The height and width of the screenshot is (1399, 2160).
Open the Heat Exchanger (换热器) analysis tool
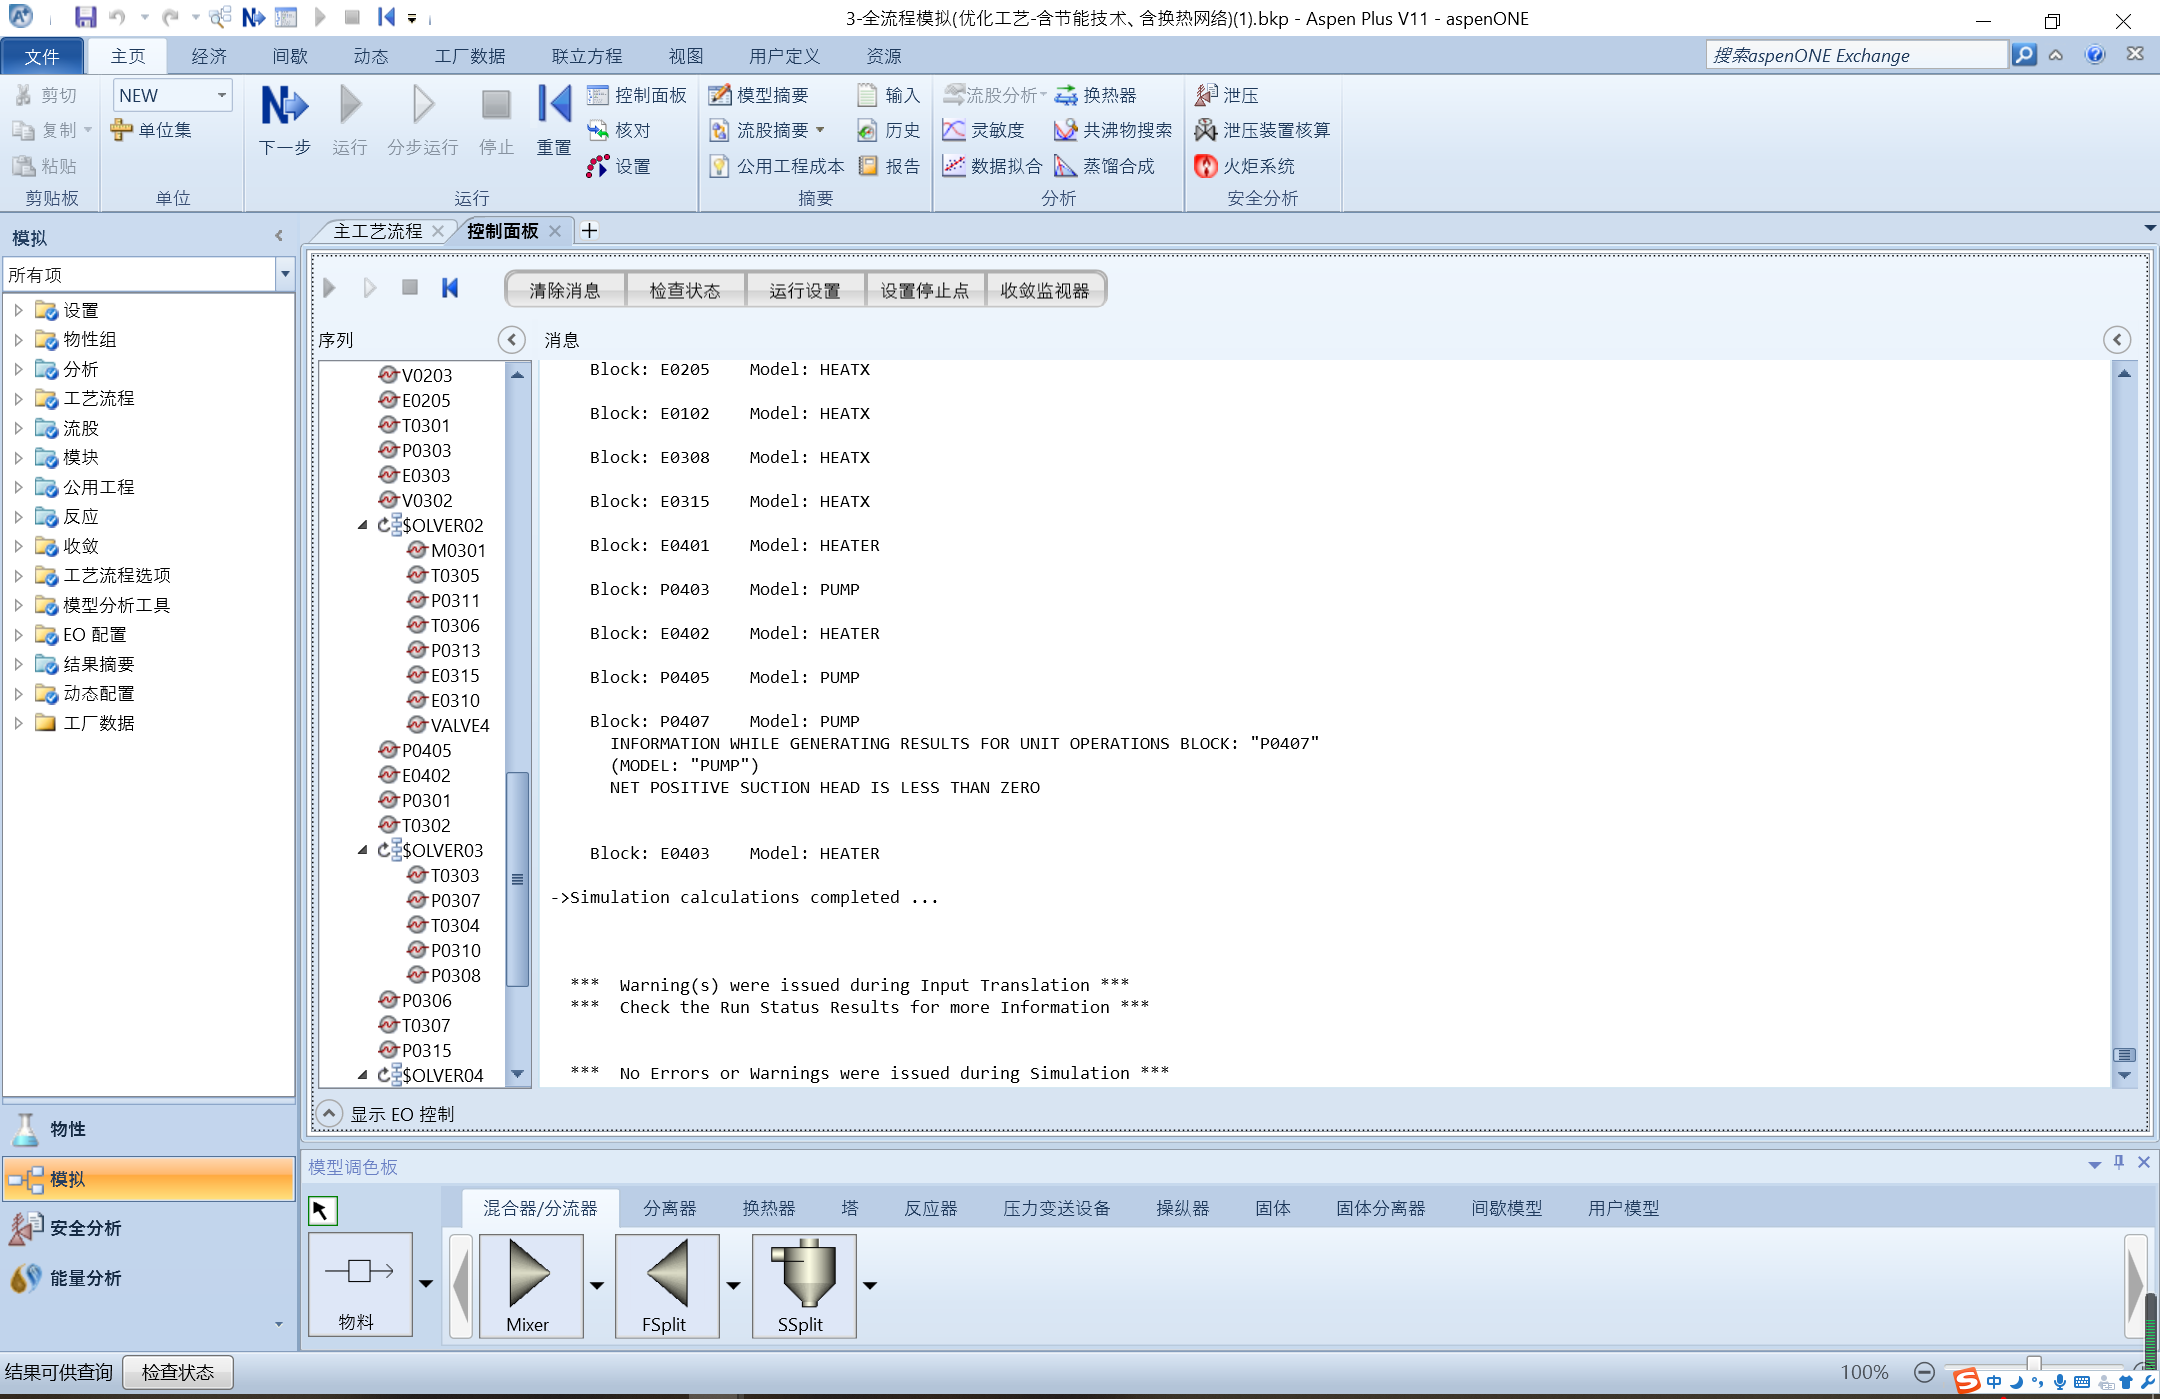(x=1096, y=95)
